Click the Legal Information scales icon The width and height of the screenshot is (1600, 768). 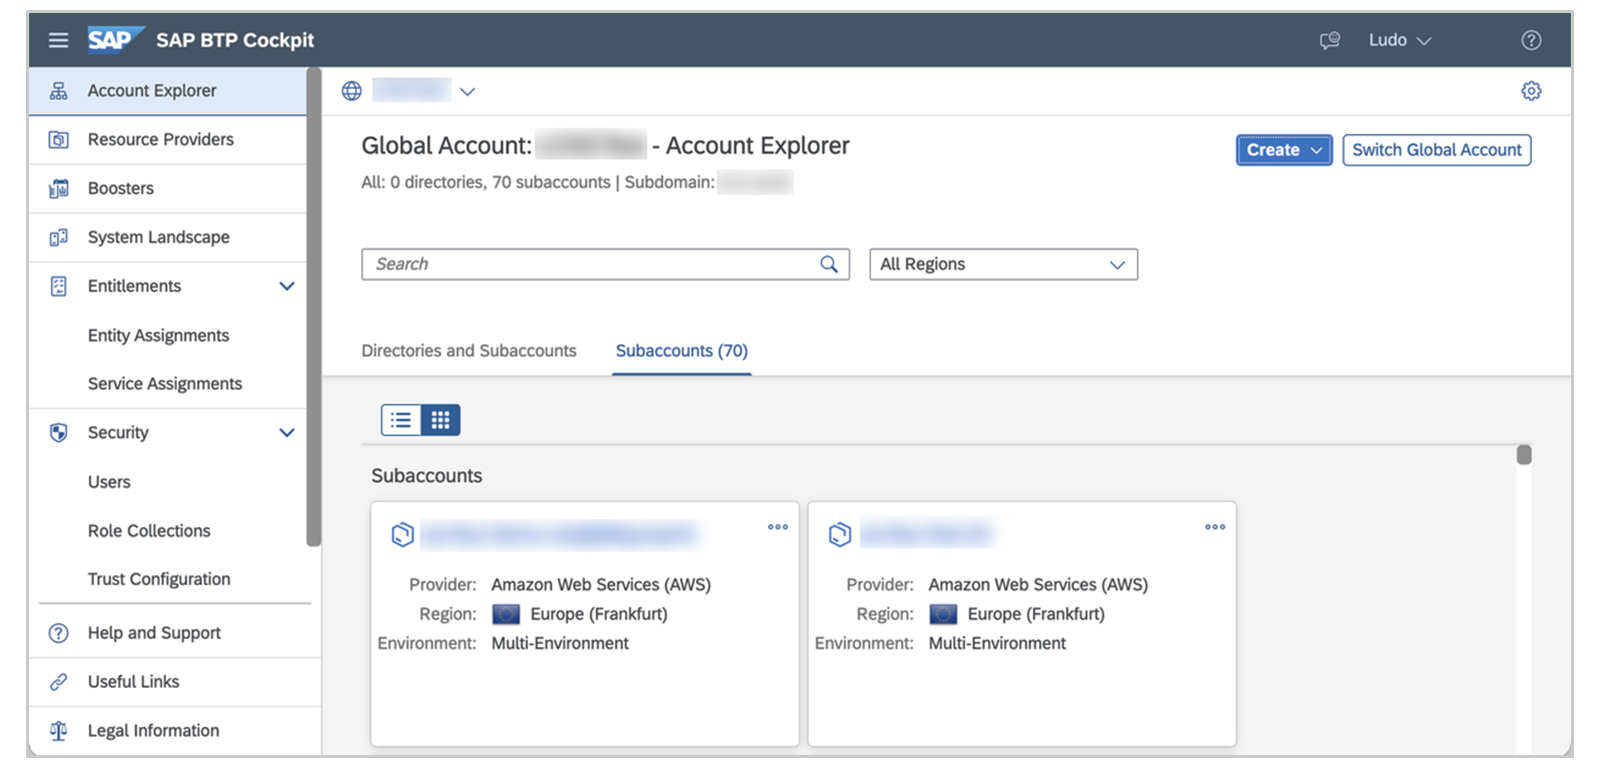(59, 731)
